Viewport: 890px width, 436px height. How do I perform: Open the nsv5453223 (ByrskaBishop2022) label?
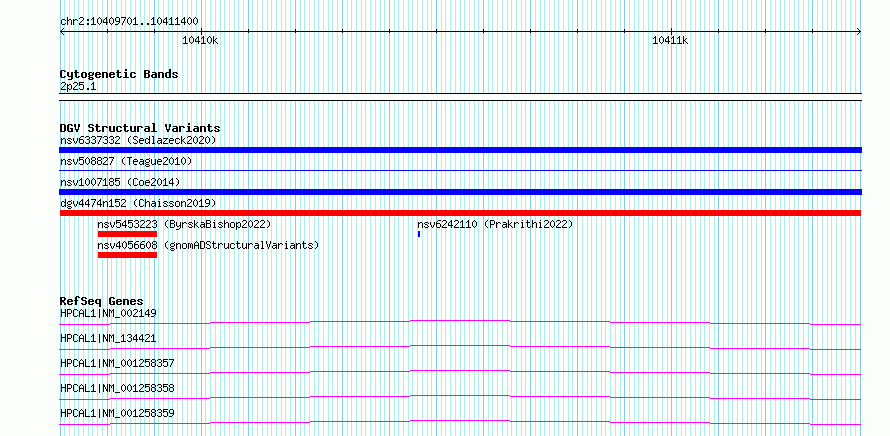point(184,224)
